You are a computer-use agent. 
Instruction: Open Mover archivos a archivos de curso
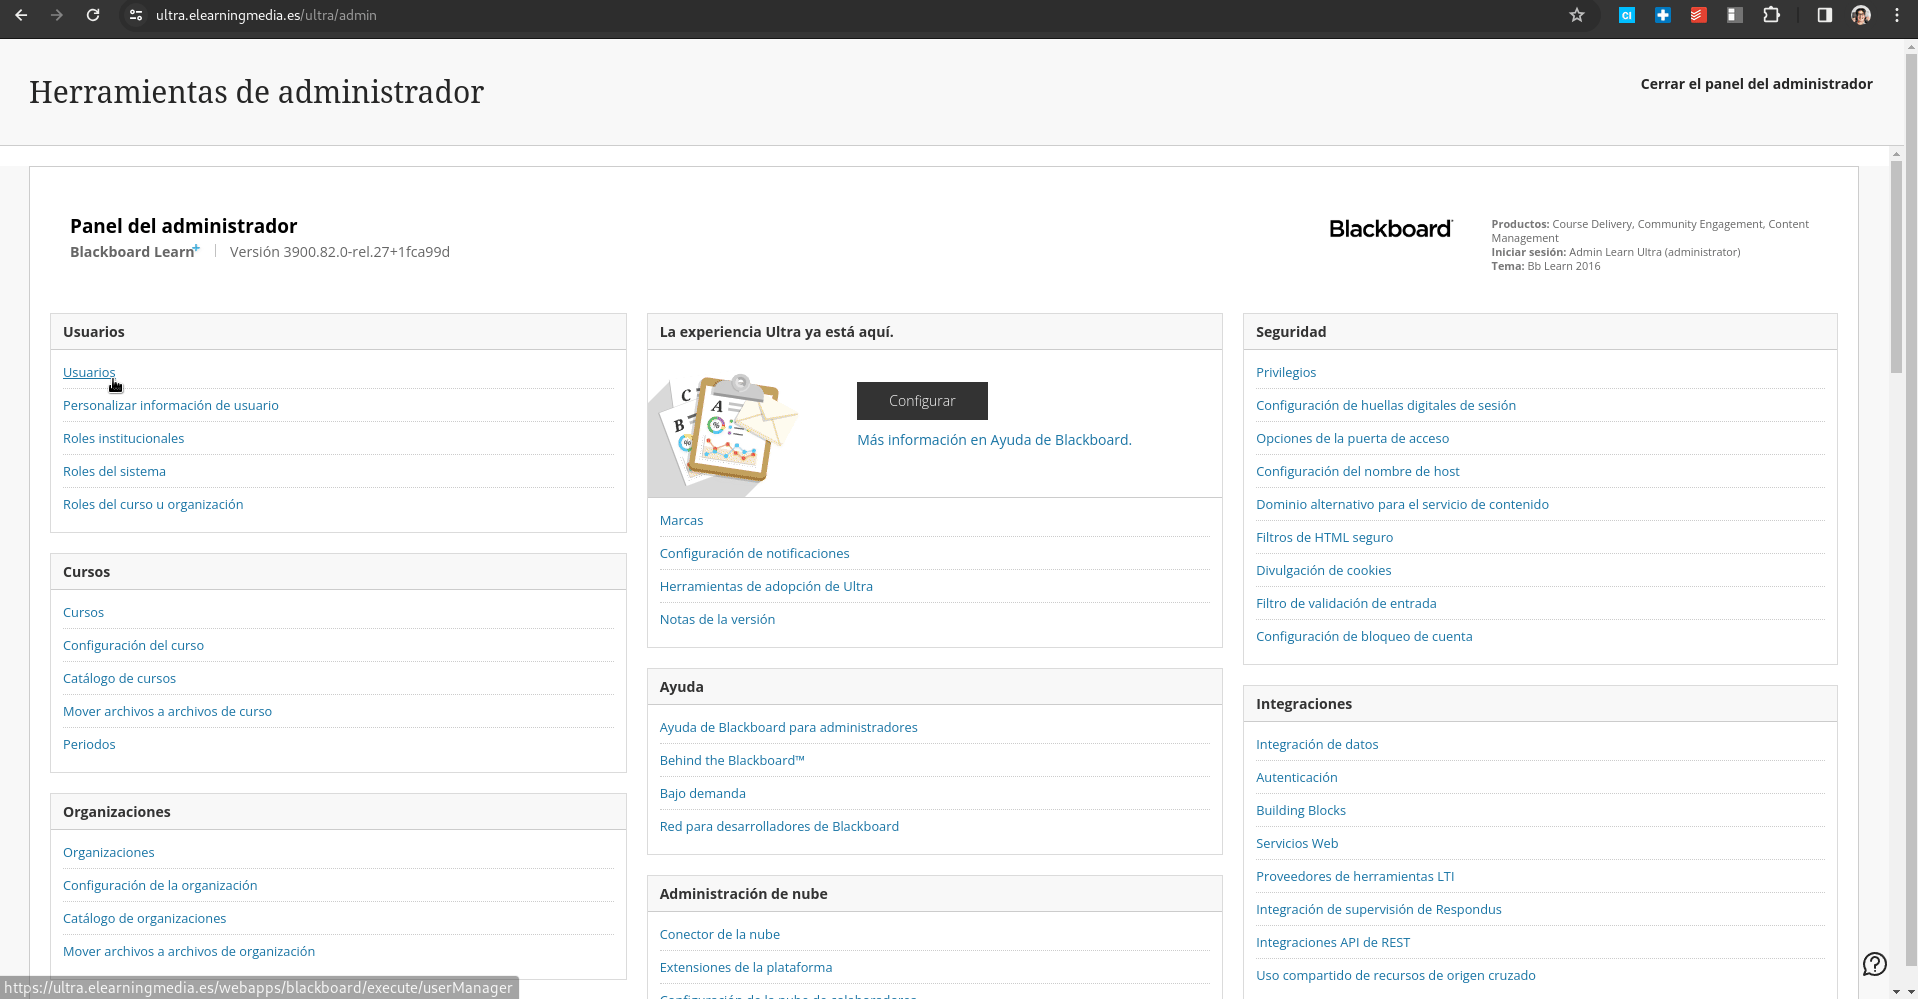pyautogui.click(x=167, y=711)
